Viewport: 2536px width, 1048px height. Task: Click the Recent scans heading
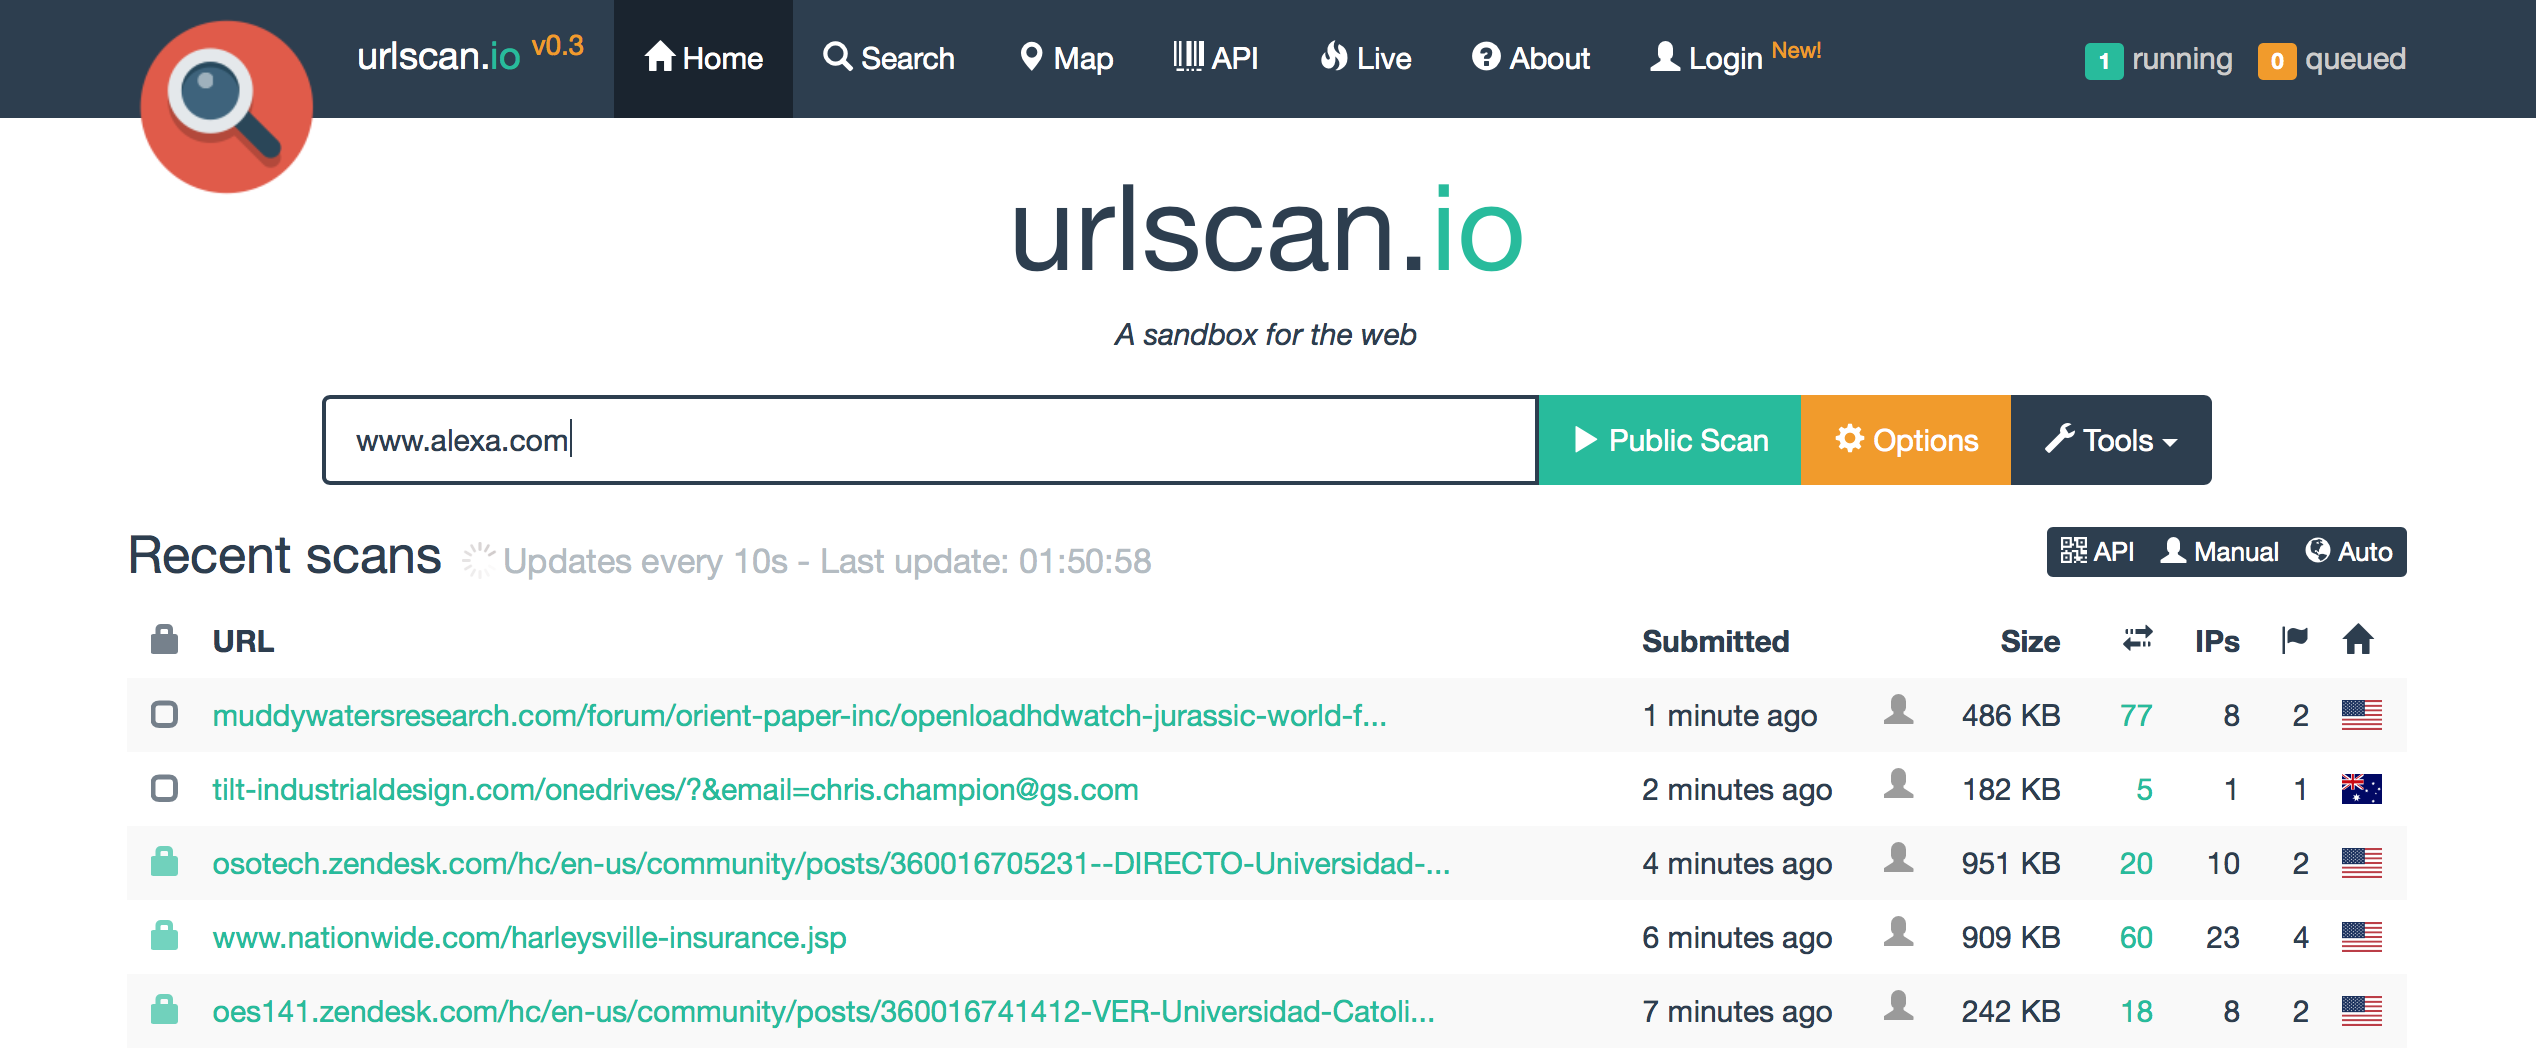[x=285, y=555]
